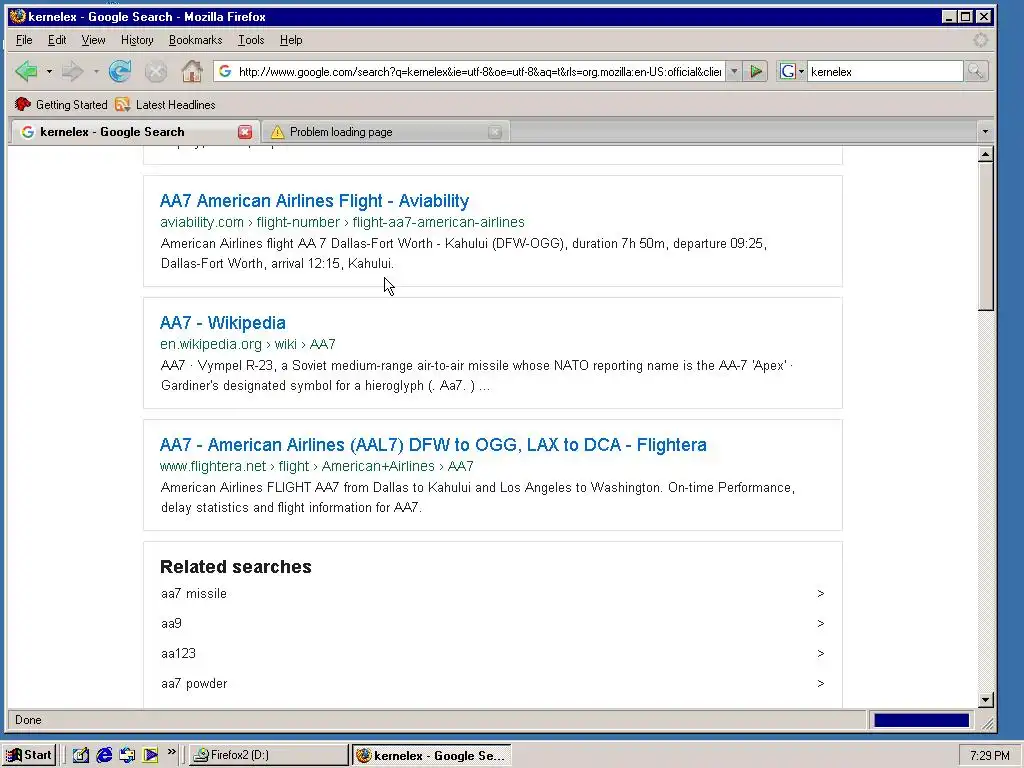Select related search aa9
This screenshot has height=768, width=1024.
[171, 624]
